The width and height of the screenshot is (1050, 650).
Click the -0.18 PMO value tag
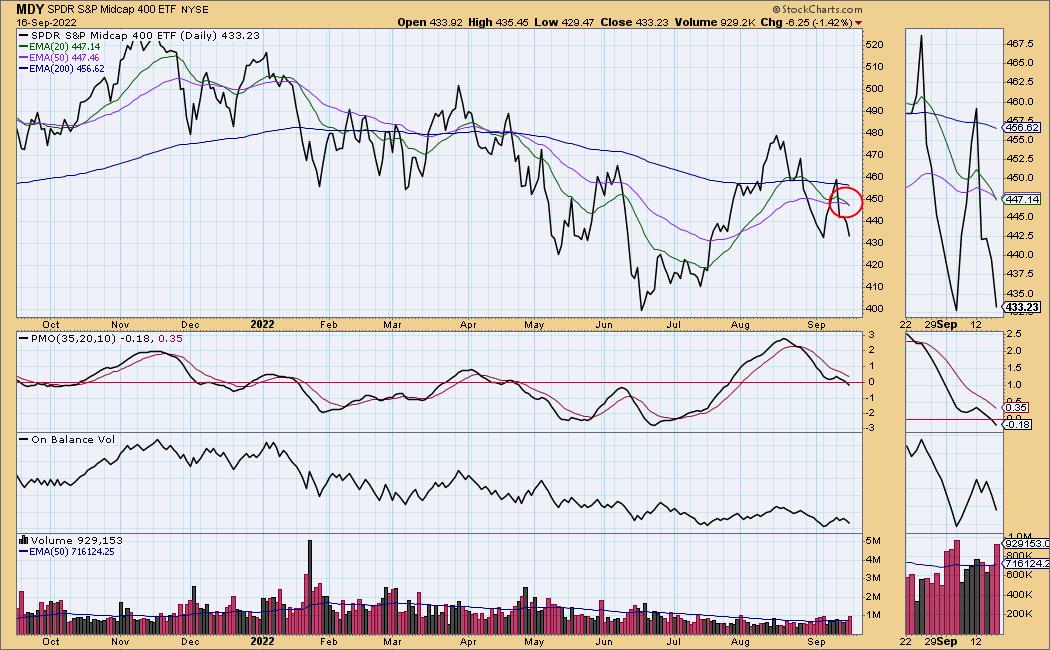click(x=1018, y=424)
